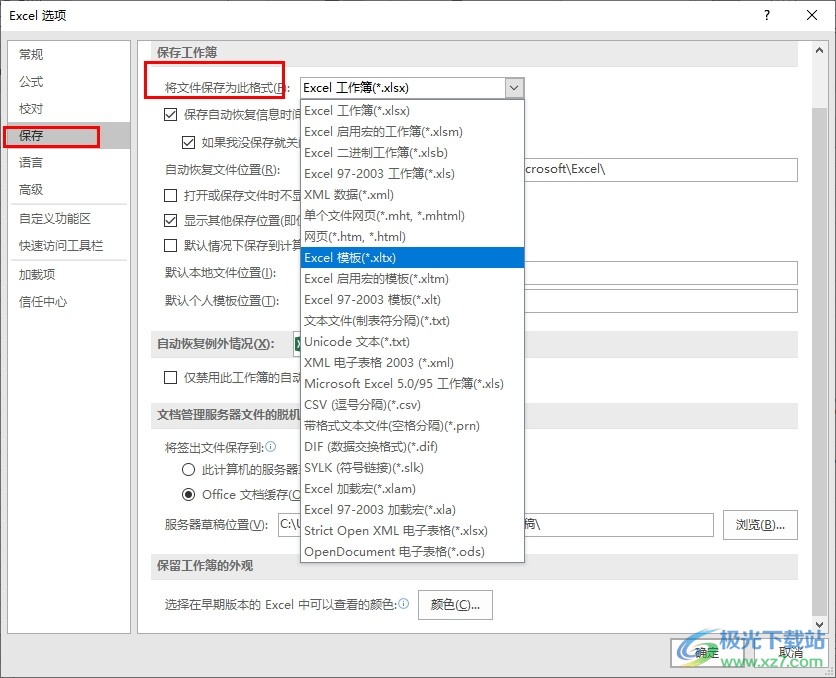Open 常规 category in sidebar

pos(69,54)
